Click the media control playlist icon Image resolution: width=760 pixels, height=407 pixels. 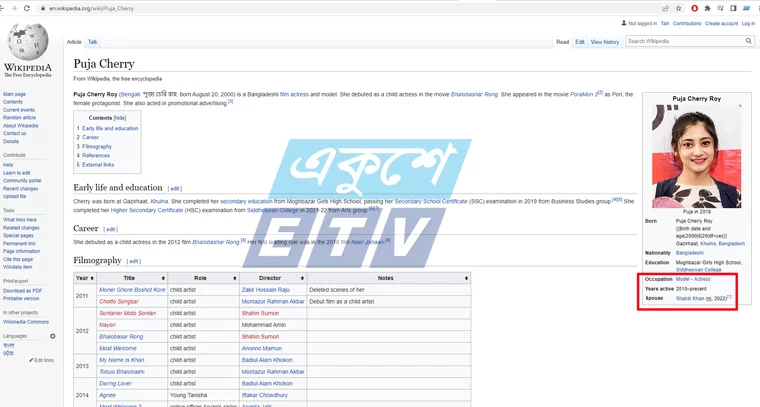[721, 8]
